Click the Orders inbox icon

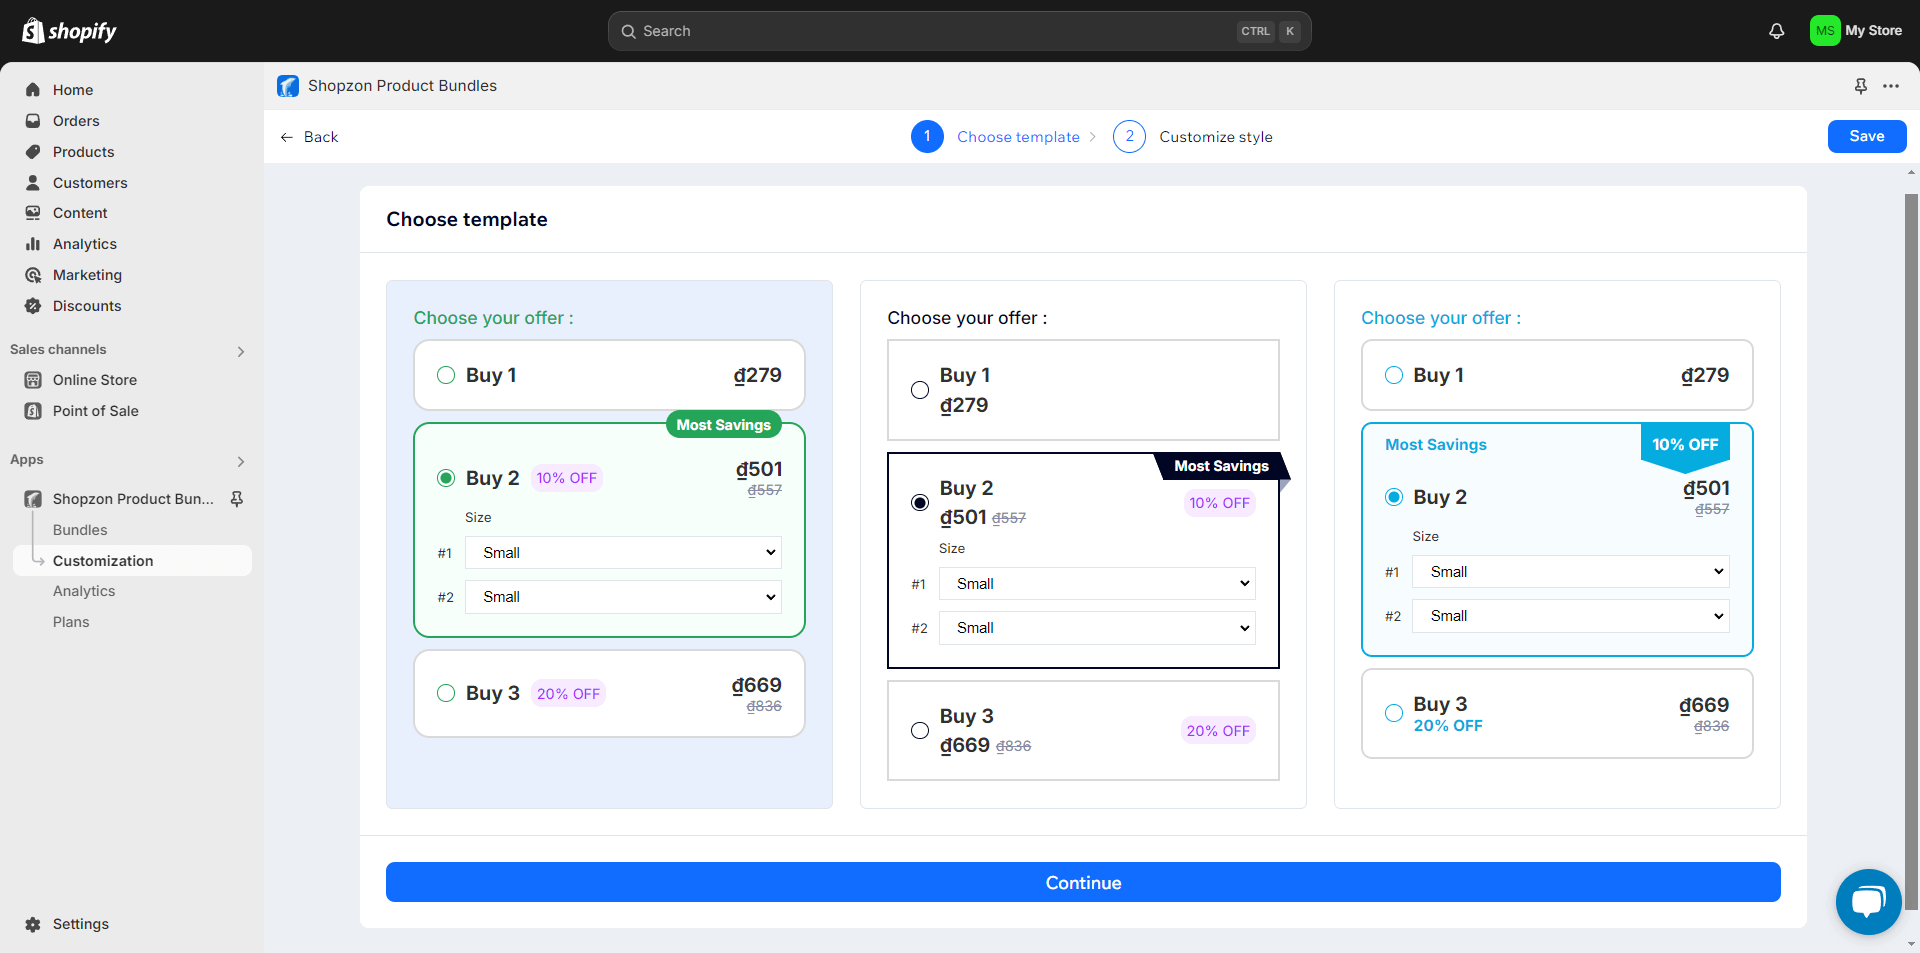tap(33, 121)
